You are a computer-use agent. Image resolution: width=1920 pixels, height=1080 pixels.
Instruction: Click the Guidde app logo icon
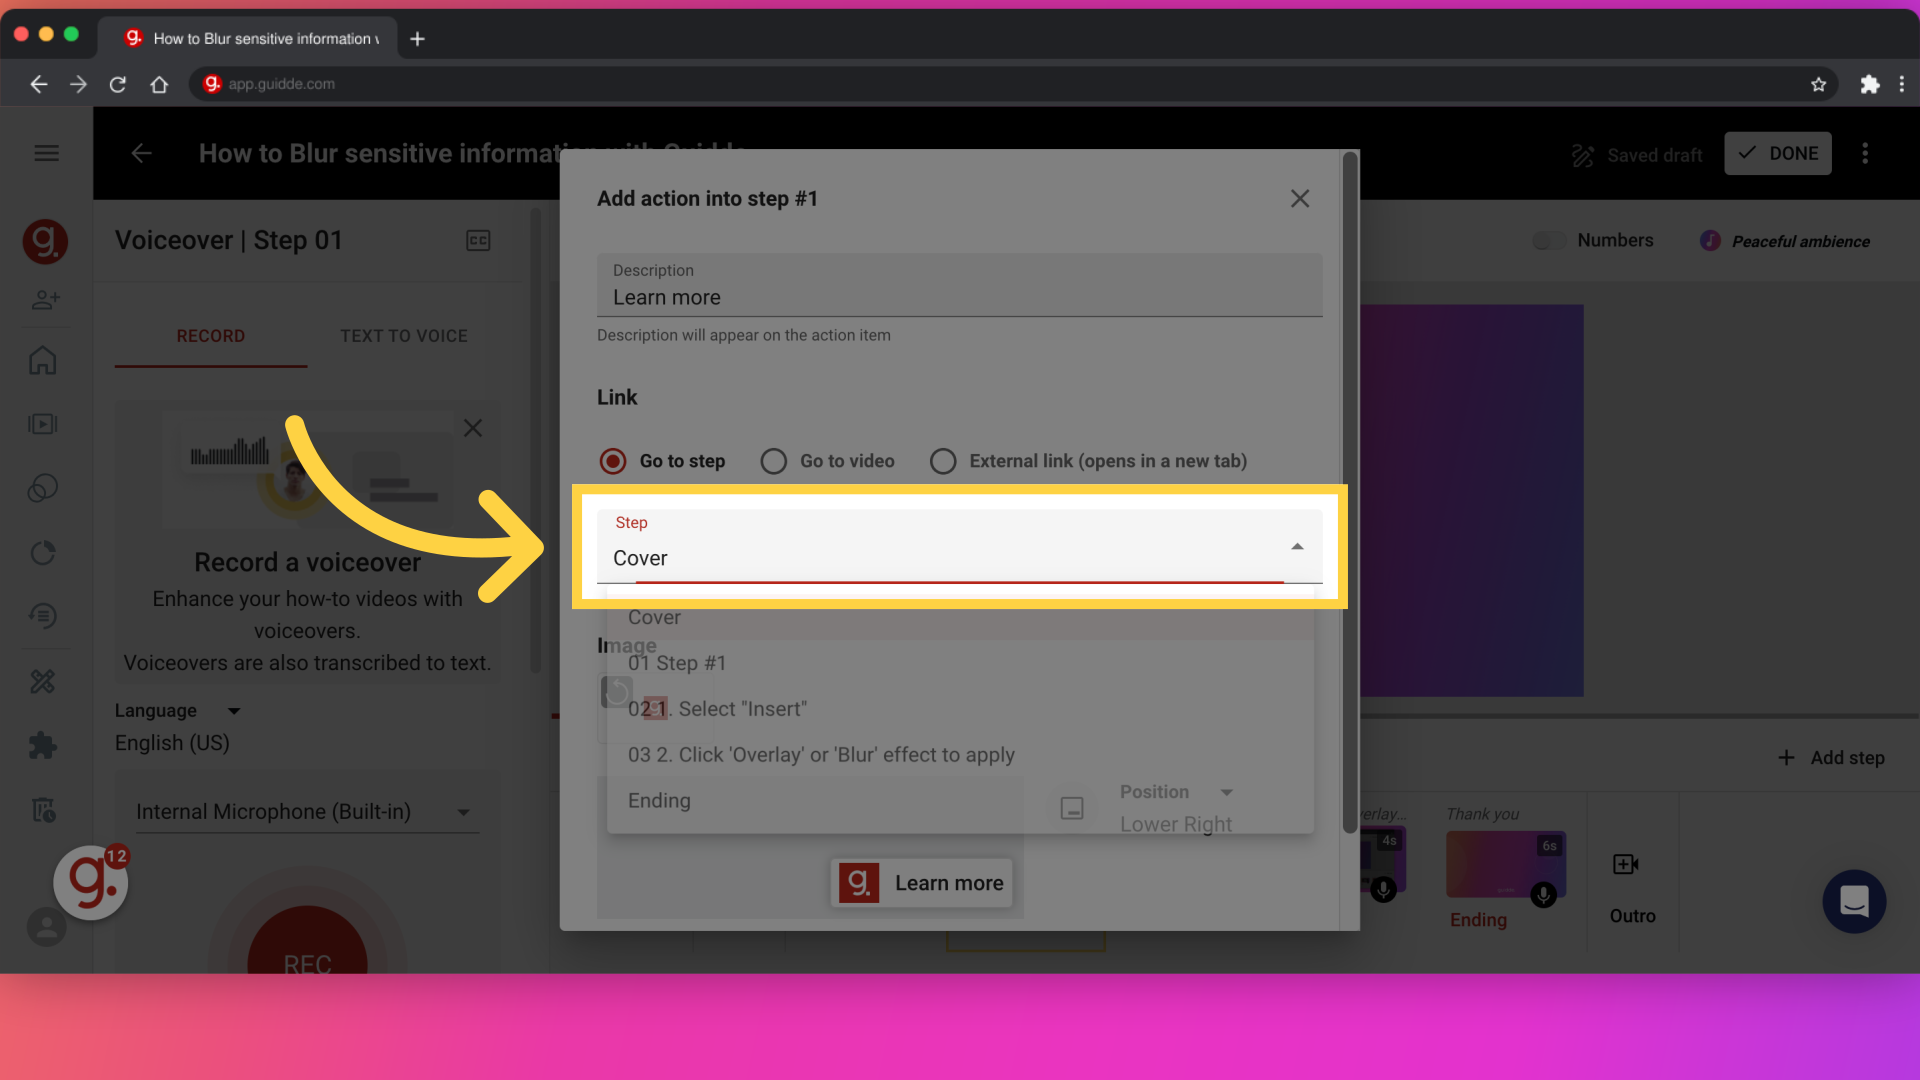tap(45, 241)
